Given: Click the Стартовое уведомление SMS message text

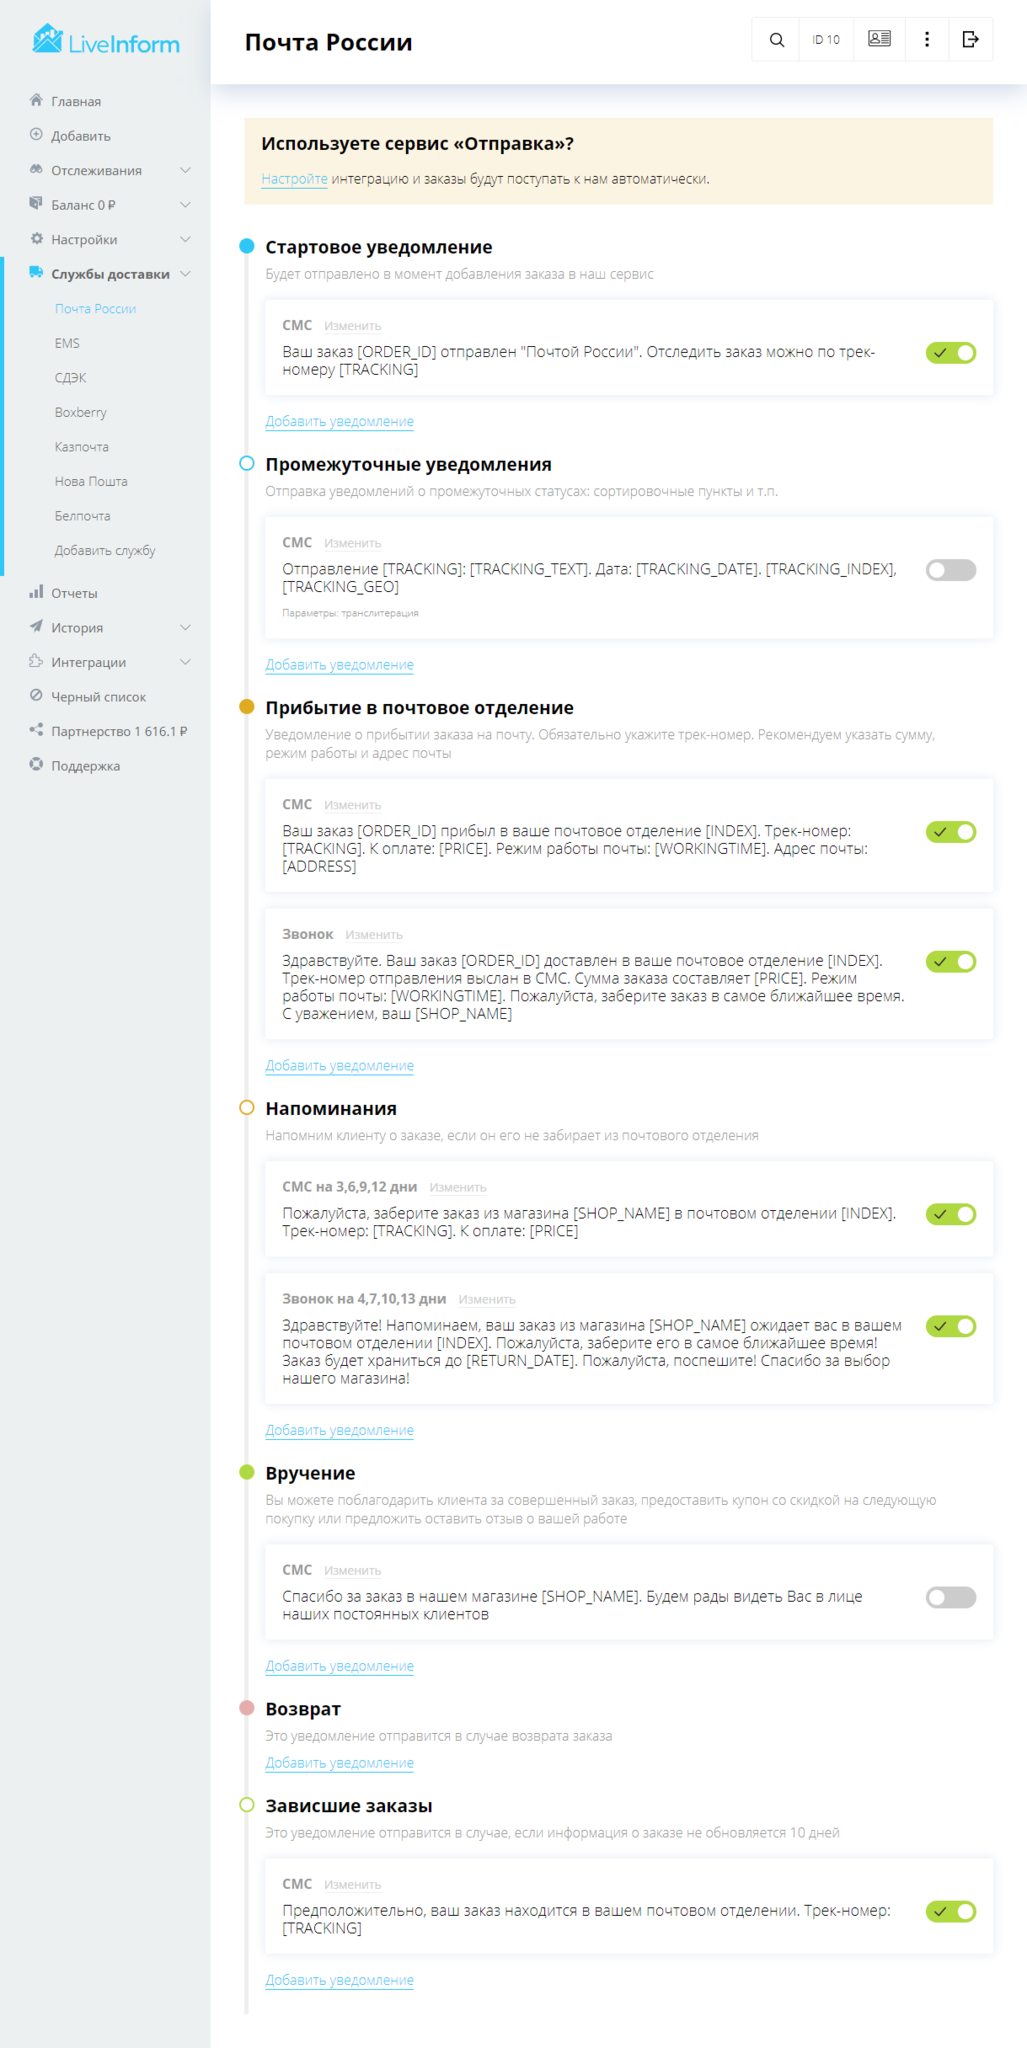Looking at the screenshot, I should point(579,361).
